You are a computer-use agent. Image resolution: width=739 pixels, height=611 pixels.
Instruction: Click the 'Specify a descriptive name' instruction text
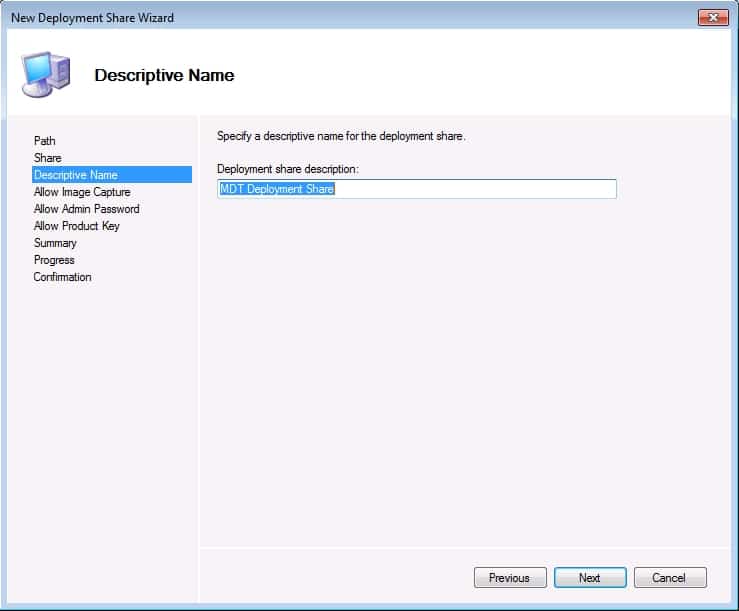[x=341, y=136]
